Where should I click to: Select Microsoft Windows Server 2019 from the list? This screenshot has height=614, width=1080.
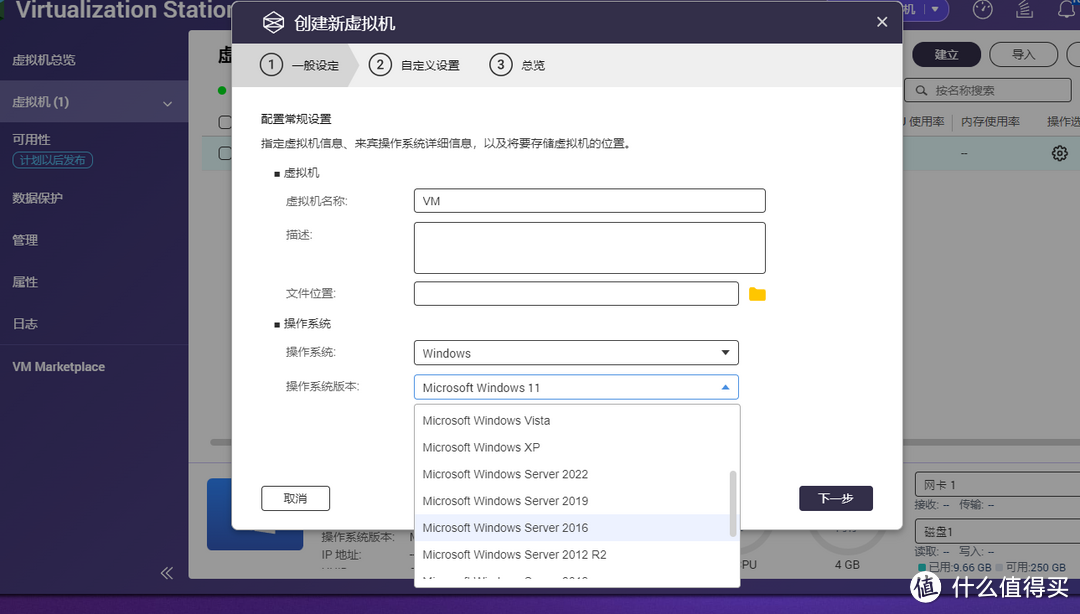[x=505, y=500]
